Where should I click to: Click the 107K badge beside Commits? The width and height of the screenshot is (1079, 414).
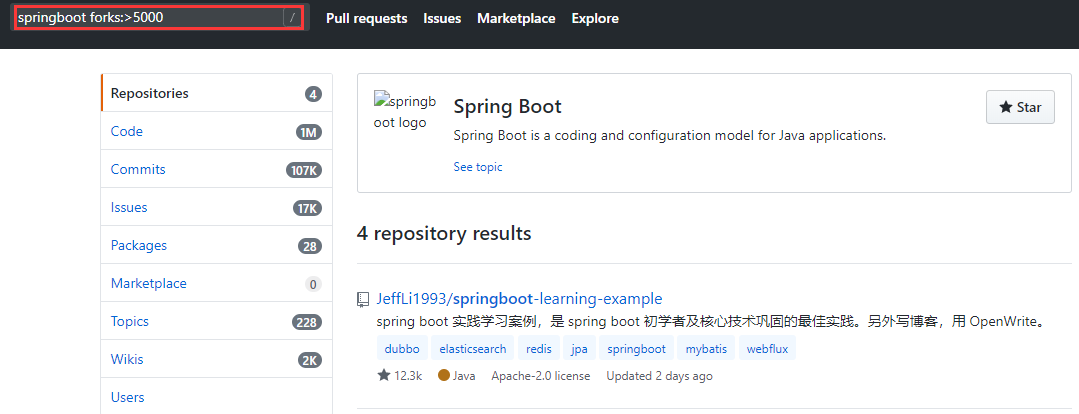304,170
